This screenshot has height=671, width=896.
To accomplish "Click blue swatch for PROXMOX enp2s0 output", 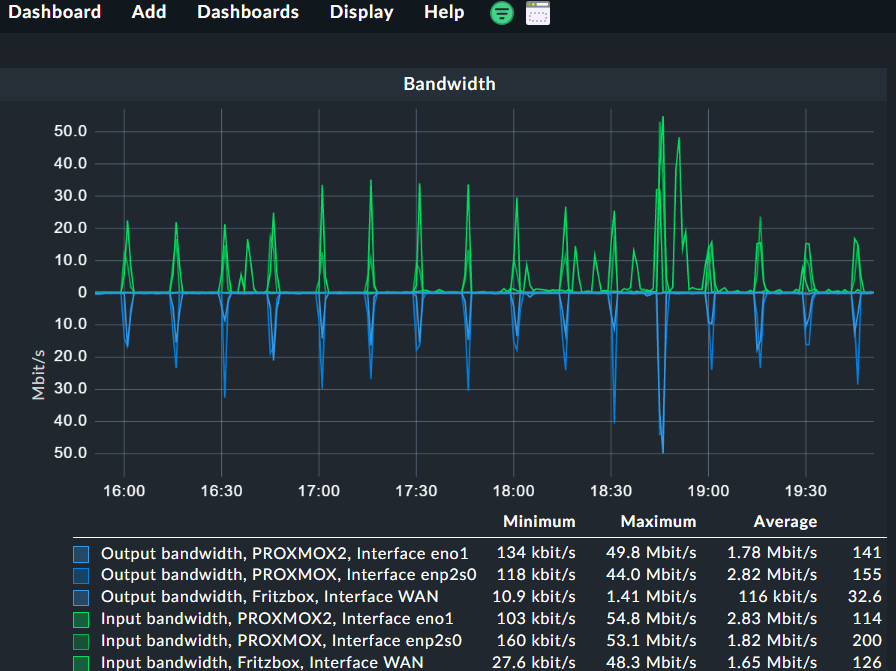I will pyautogui.click(x=82, y=575).
